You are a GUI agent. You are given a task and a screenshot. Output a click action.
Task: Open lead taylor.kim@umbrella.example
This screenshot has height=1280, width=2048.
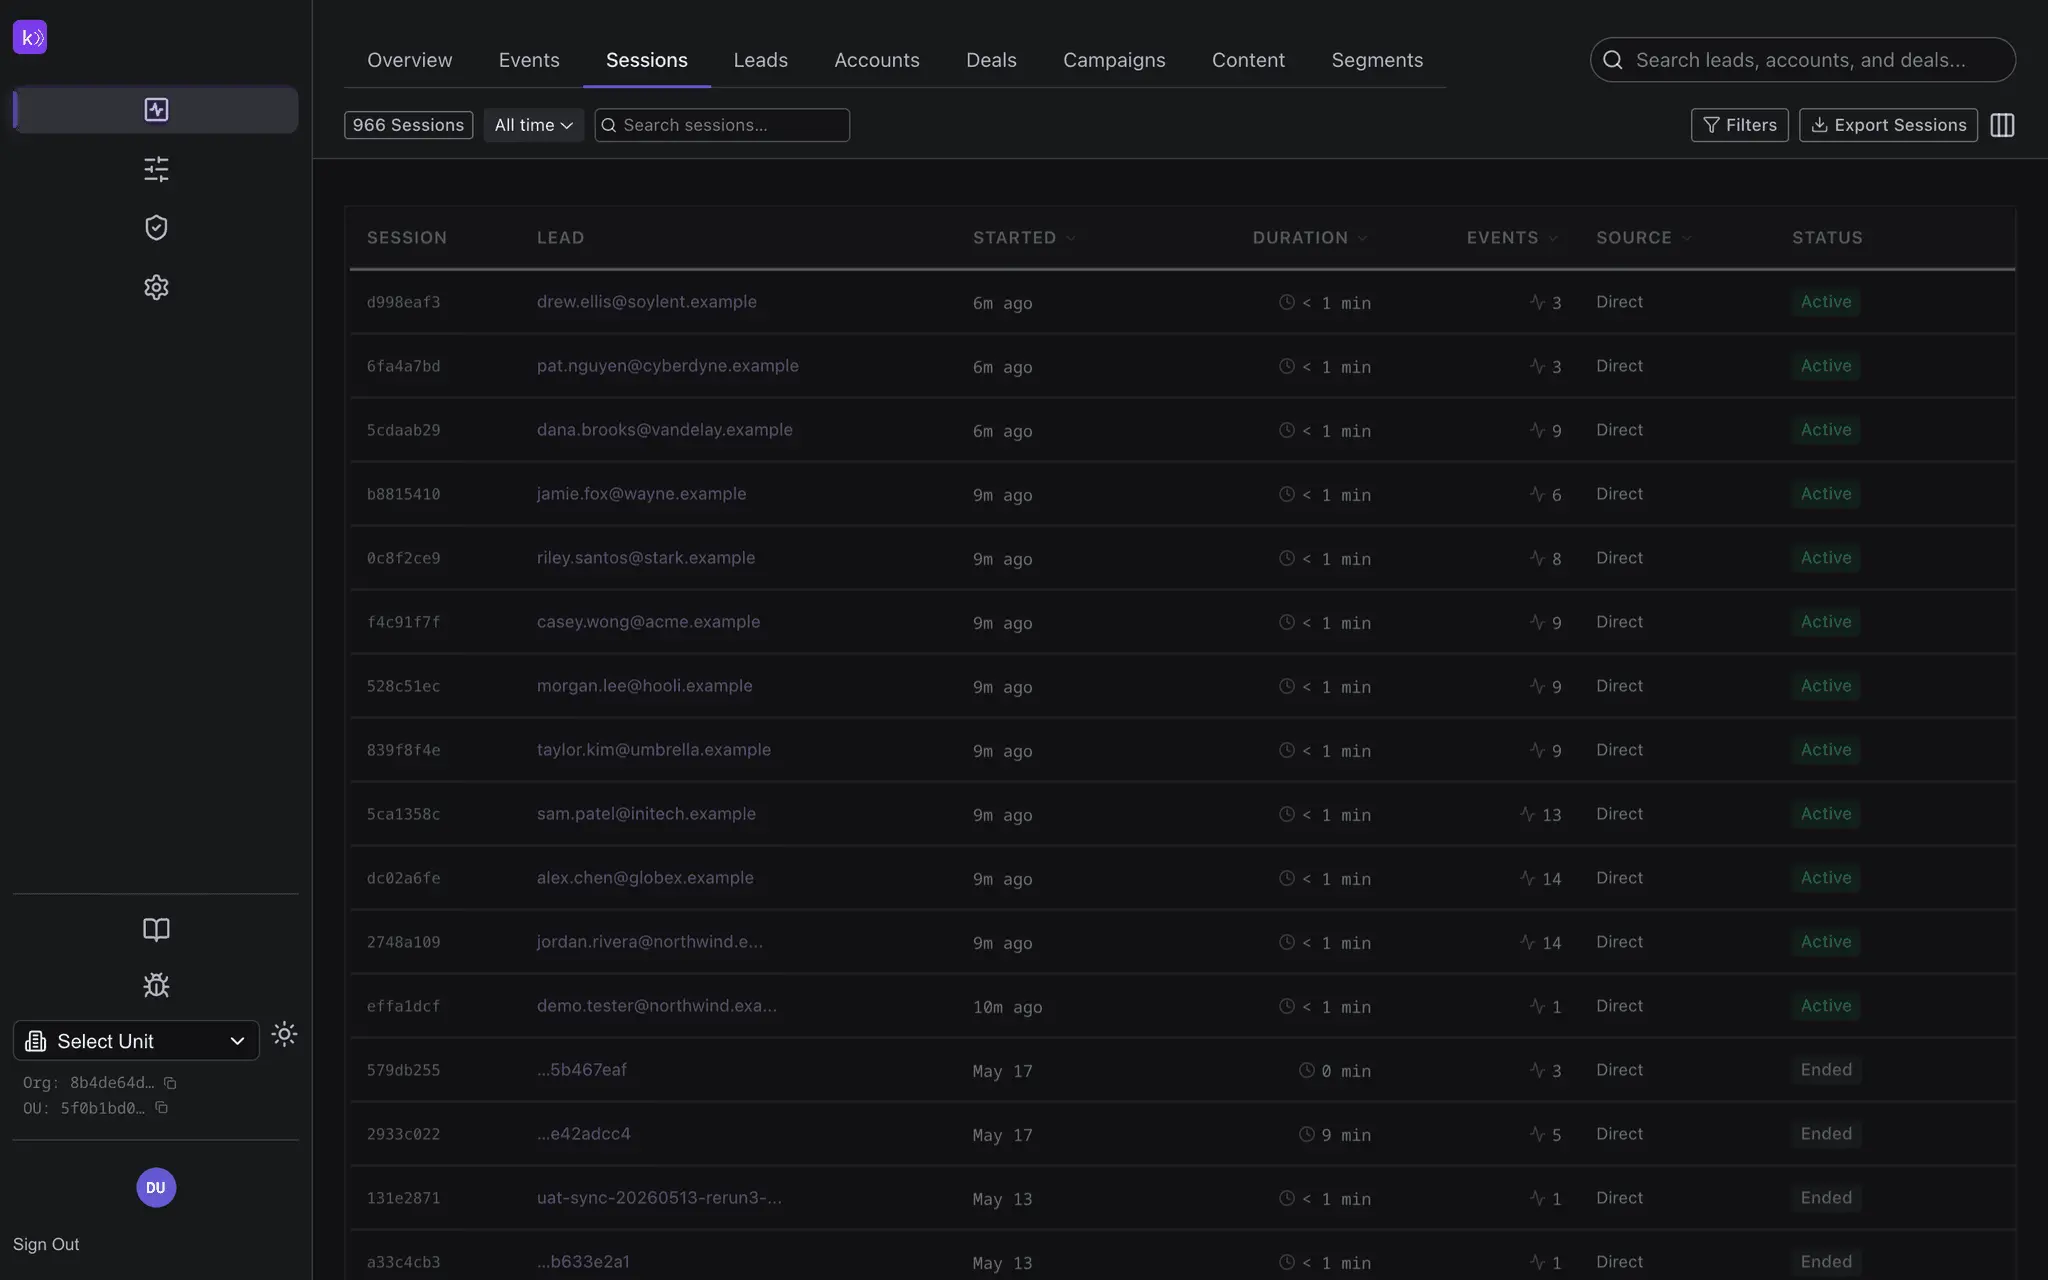click(653, 750)
